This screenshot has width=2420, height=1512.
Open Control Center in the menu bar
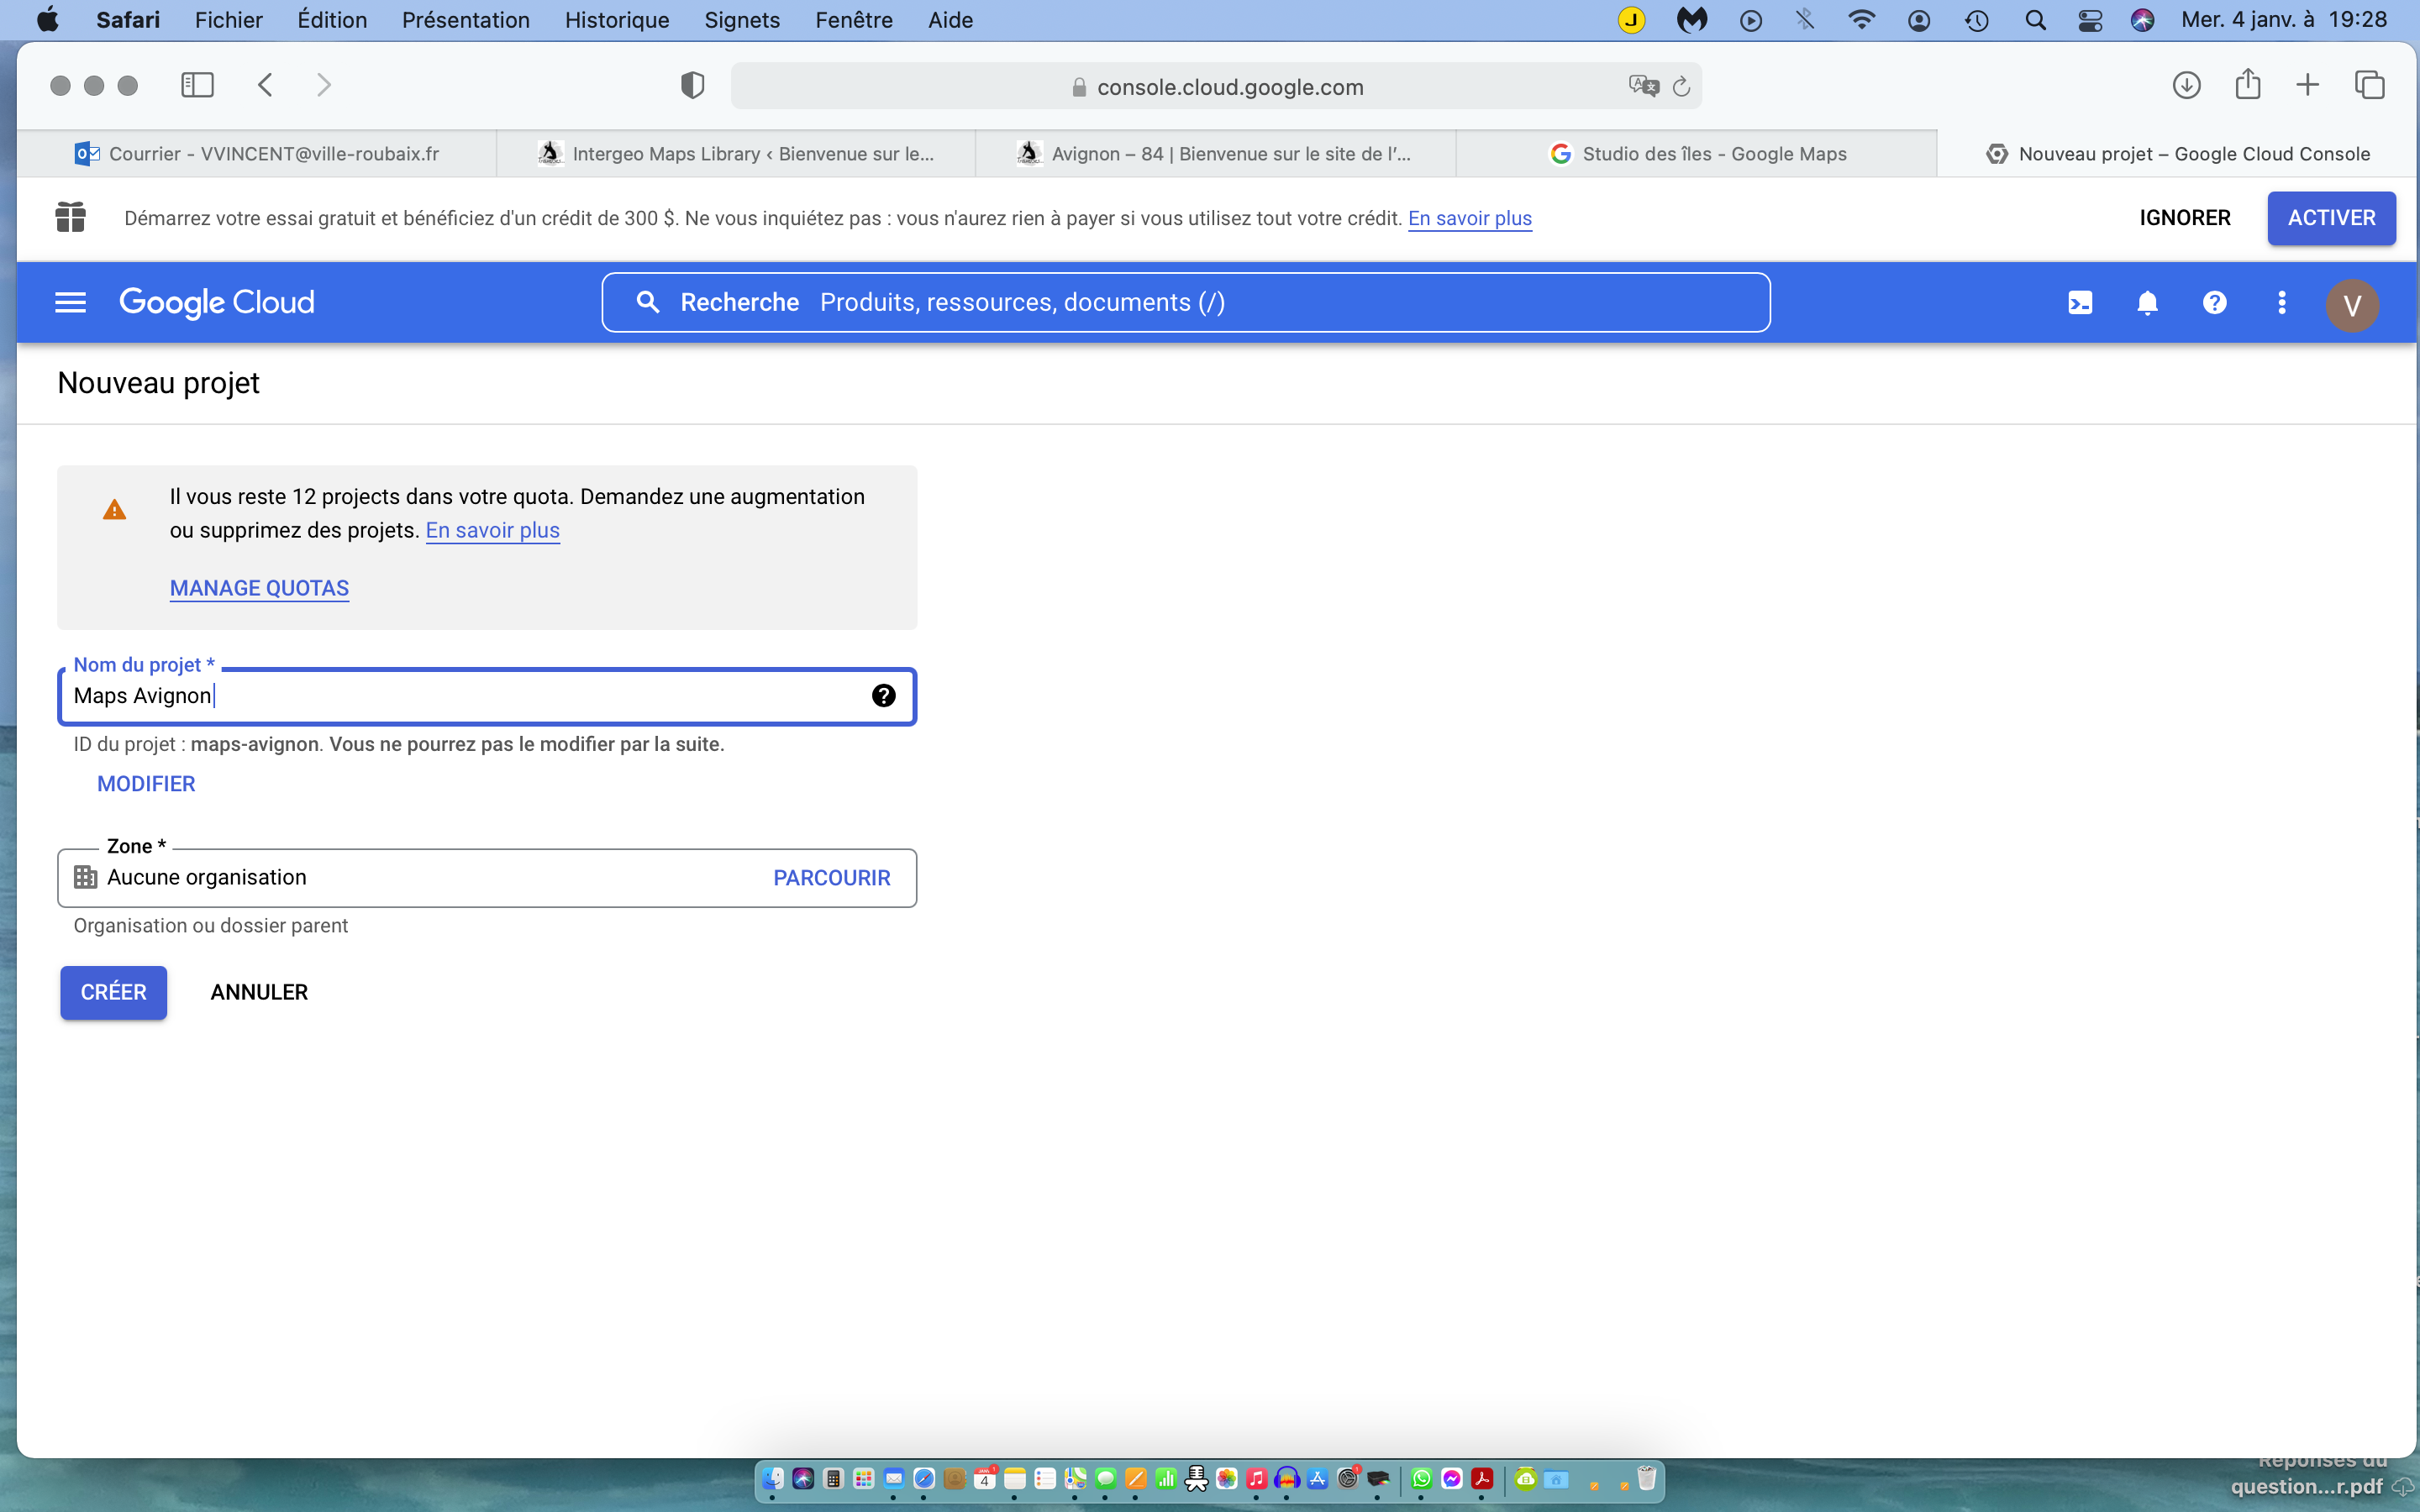click(2090, 20)
